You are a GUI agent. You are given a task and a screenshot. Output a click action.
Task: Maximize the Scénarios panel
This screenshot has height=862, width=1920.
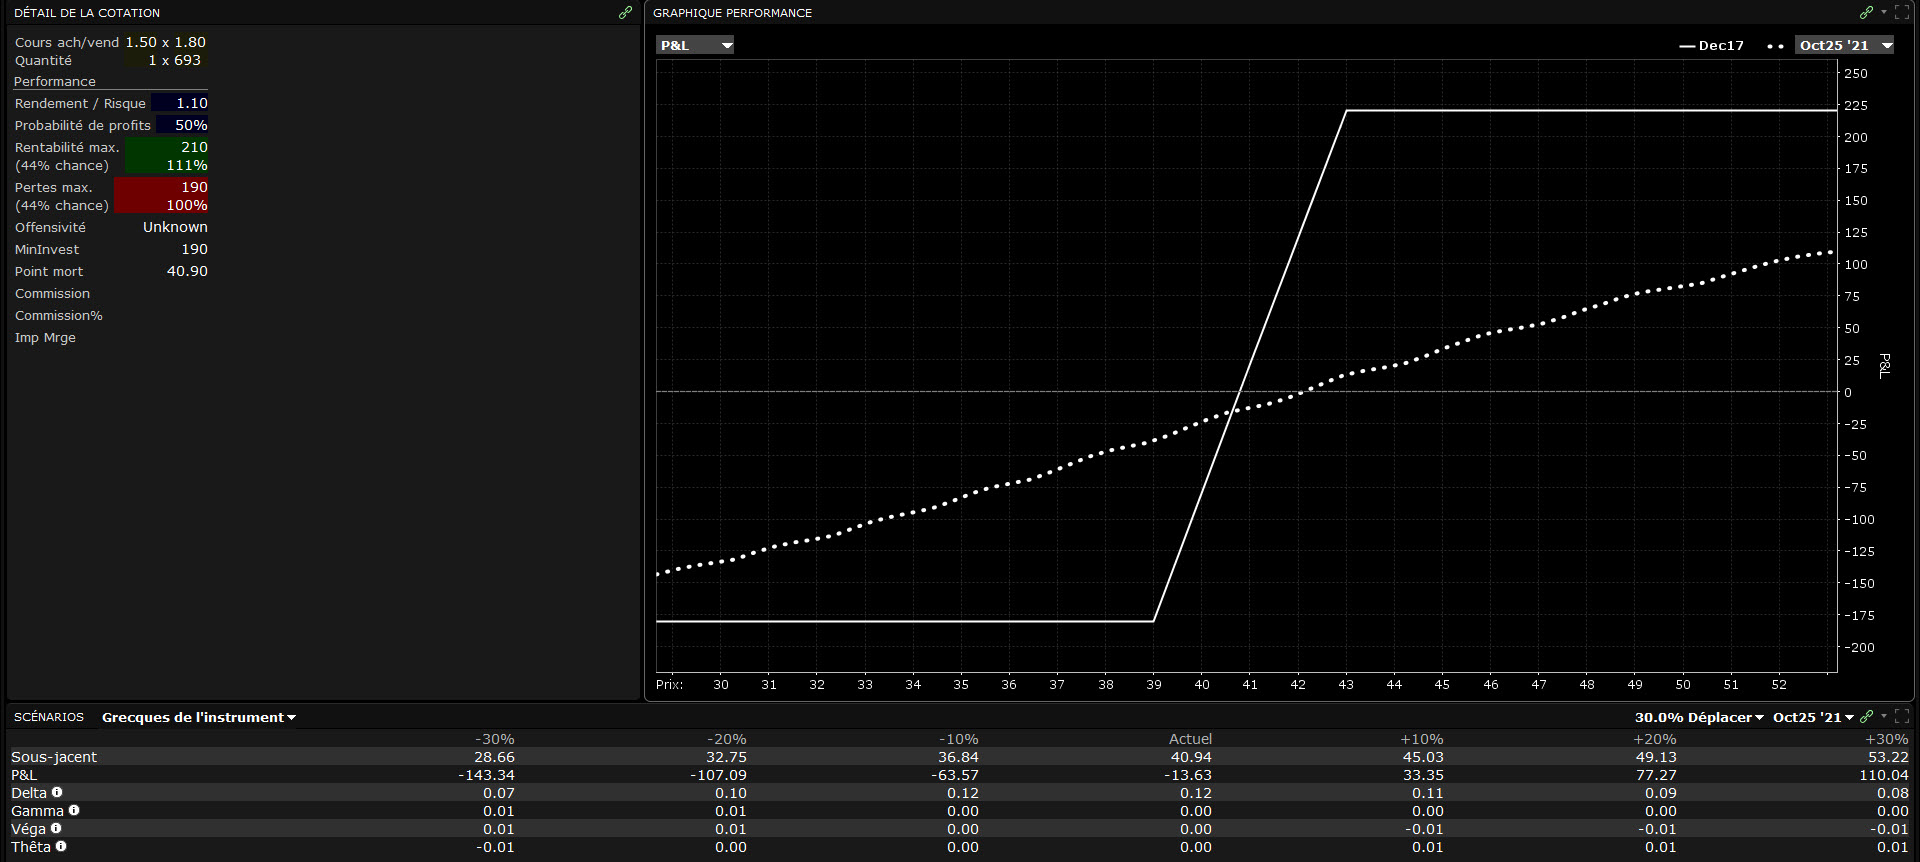pyautogui.click(x=1902, y=716)
